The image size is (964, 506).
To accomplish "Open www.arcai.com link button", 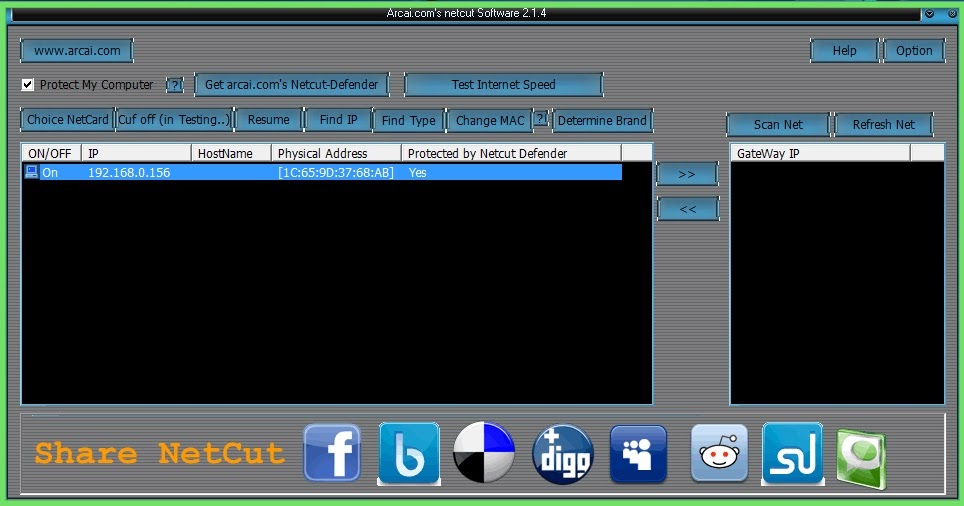I will 77,50.
